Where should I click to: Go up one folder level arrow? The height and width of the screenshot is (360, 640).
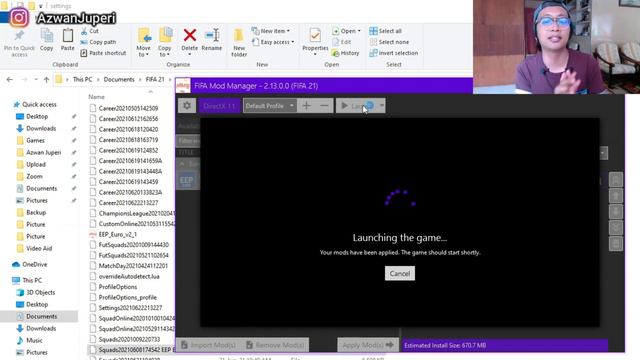pos(47,80)
